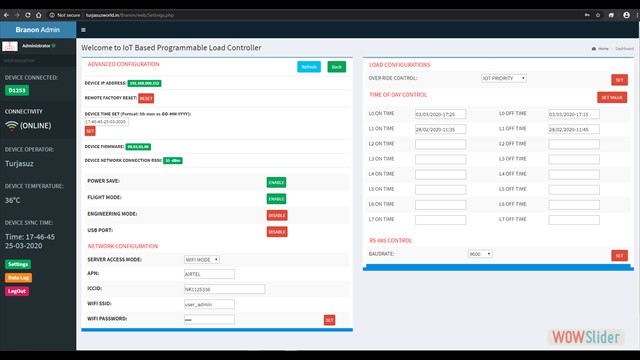Image resolution: width=640 pixels, height=360 pixels.
Task: Click the Administrator avatar image
Action: [10, 46]
